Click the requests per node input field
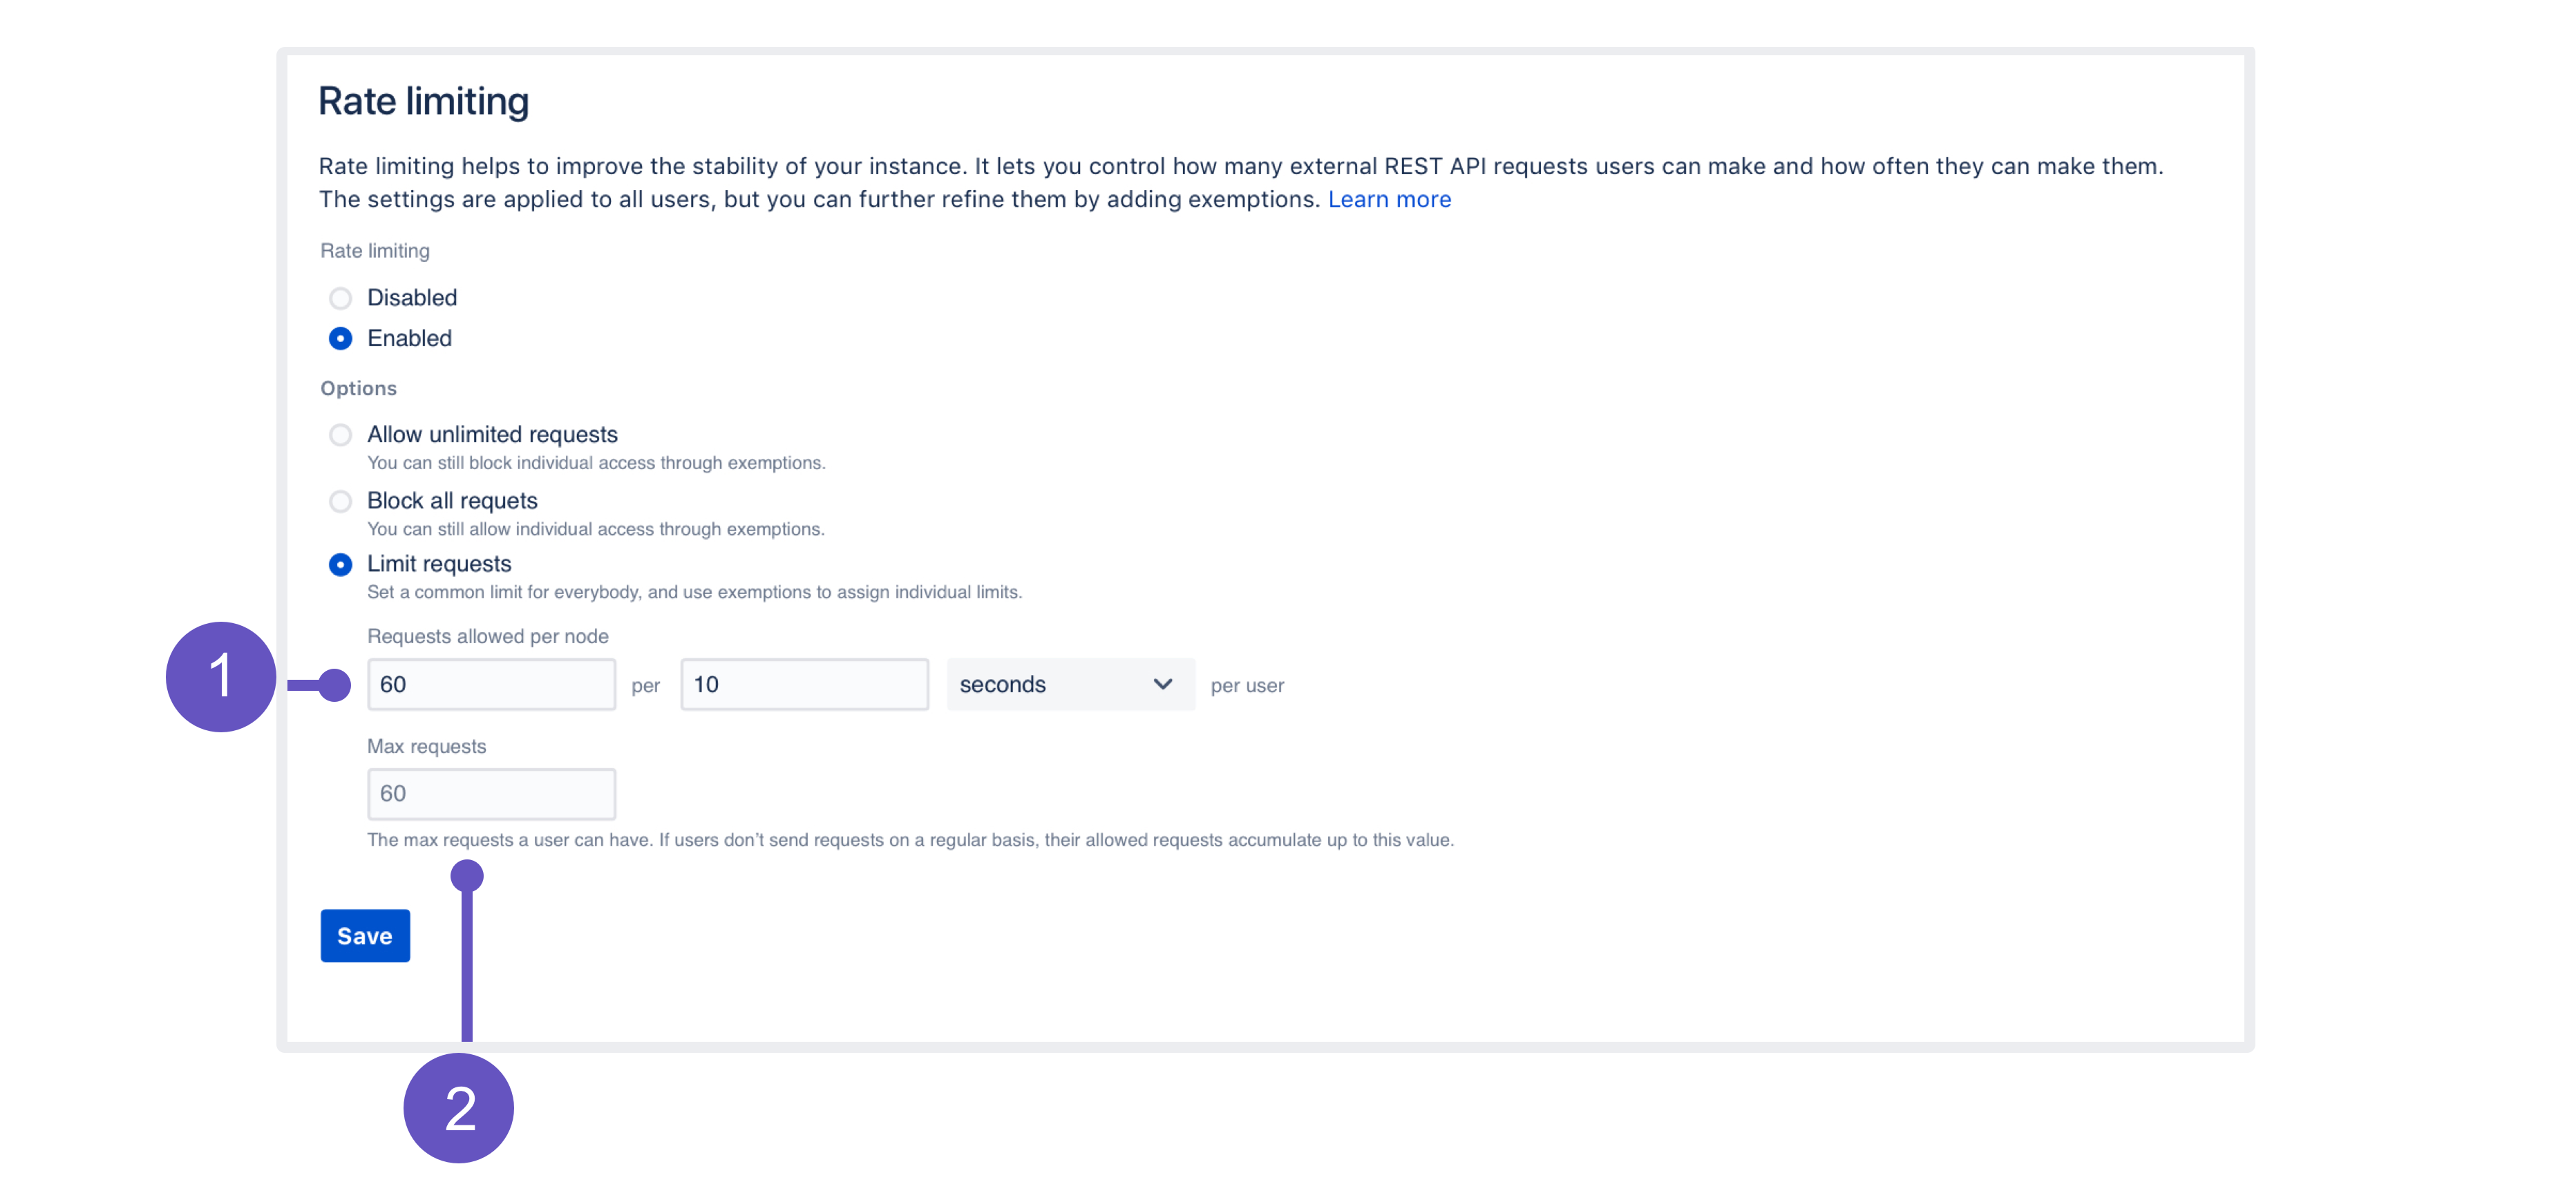The height and width of the screenshot is (1191, 2576). tap(493, 683)
